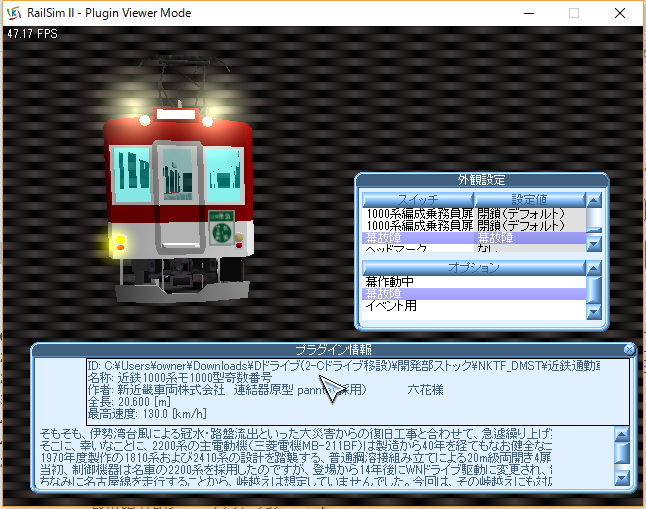Close the プラグイン情報 panel

click(629, 350)
